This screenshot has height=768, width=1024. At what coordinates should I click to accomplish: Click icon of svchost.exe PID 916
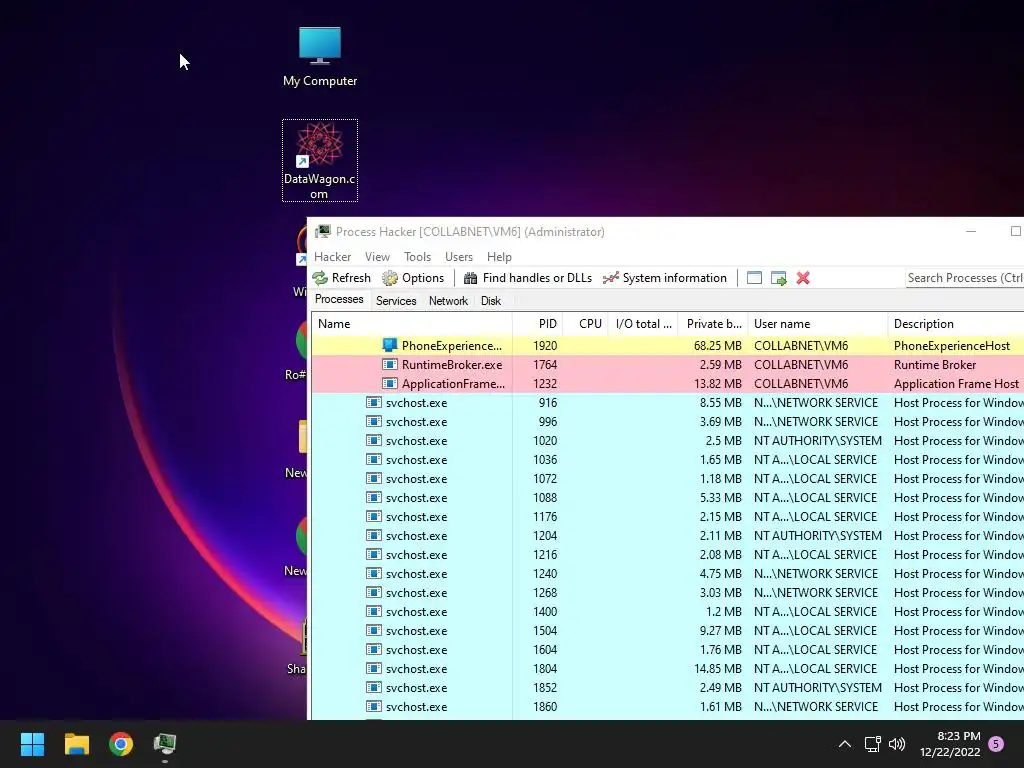(x=374, y=402)
